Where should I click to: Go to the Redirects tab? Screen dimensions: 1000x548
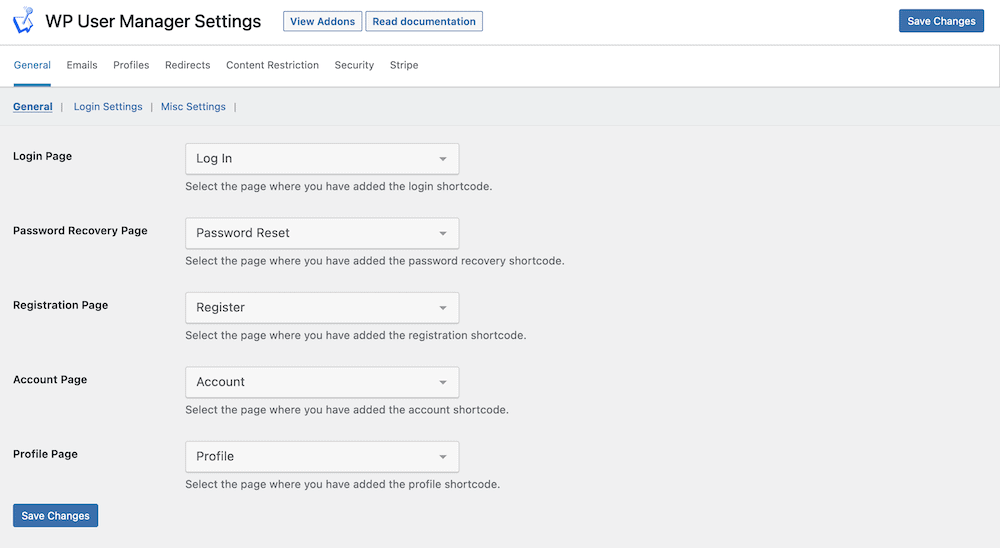[188, 65]
